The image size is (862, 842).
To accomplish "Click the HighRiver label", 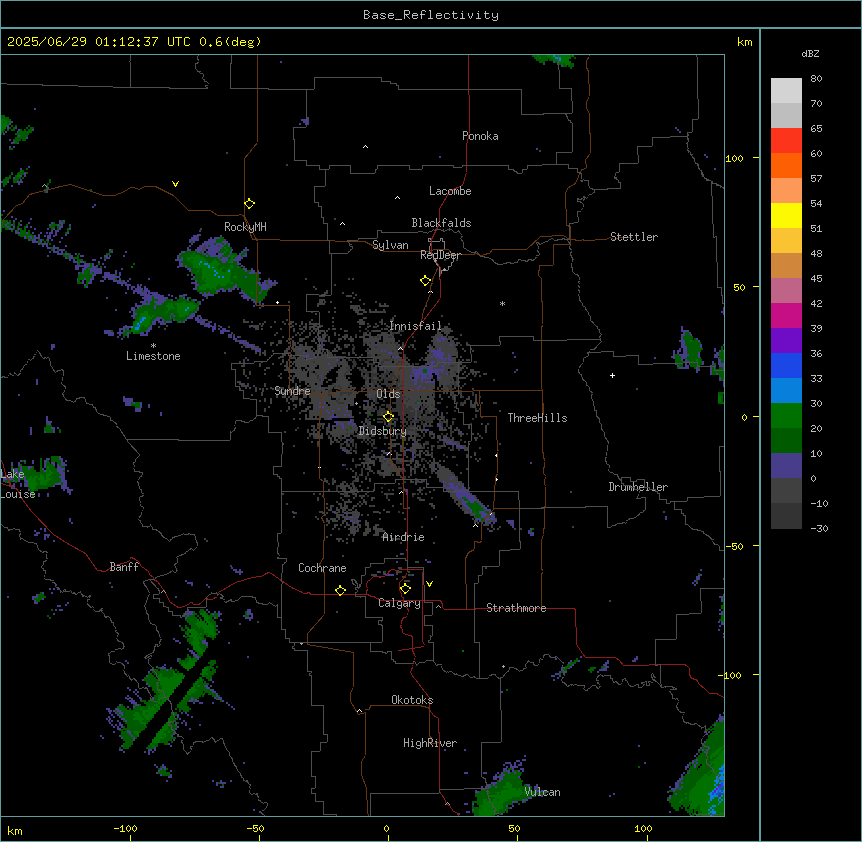I will [x=430, y=743].
